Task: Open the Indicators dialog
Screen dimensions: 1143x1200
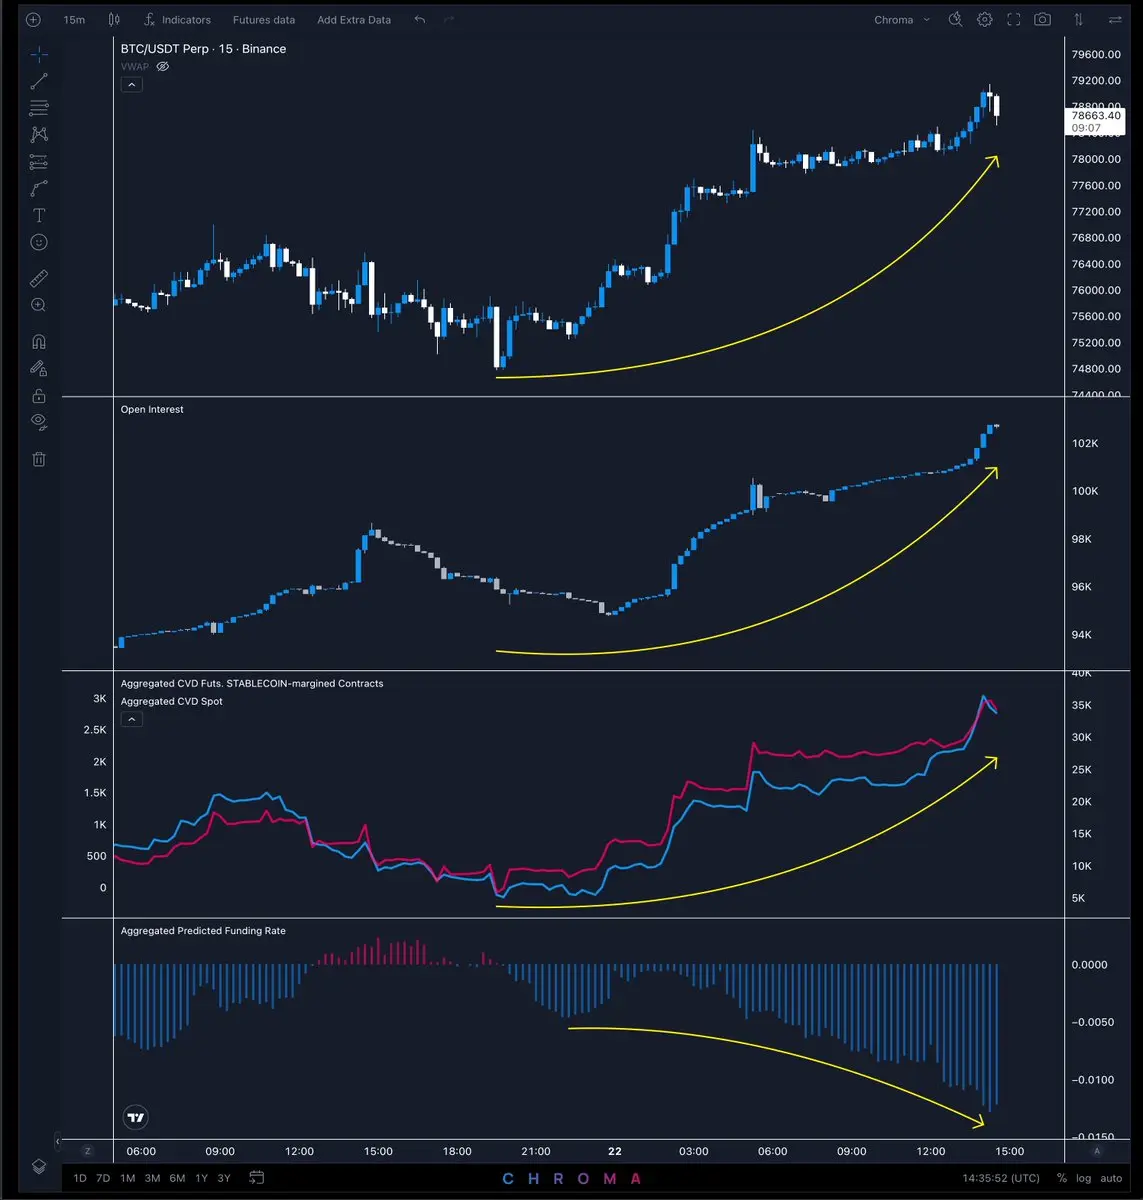Action: 177,20
